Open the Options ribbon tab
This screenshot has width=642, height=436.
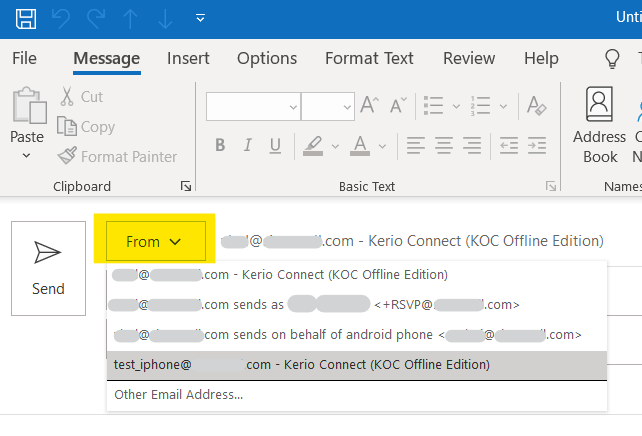267,58
